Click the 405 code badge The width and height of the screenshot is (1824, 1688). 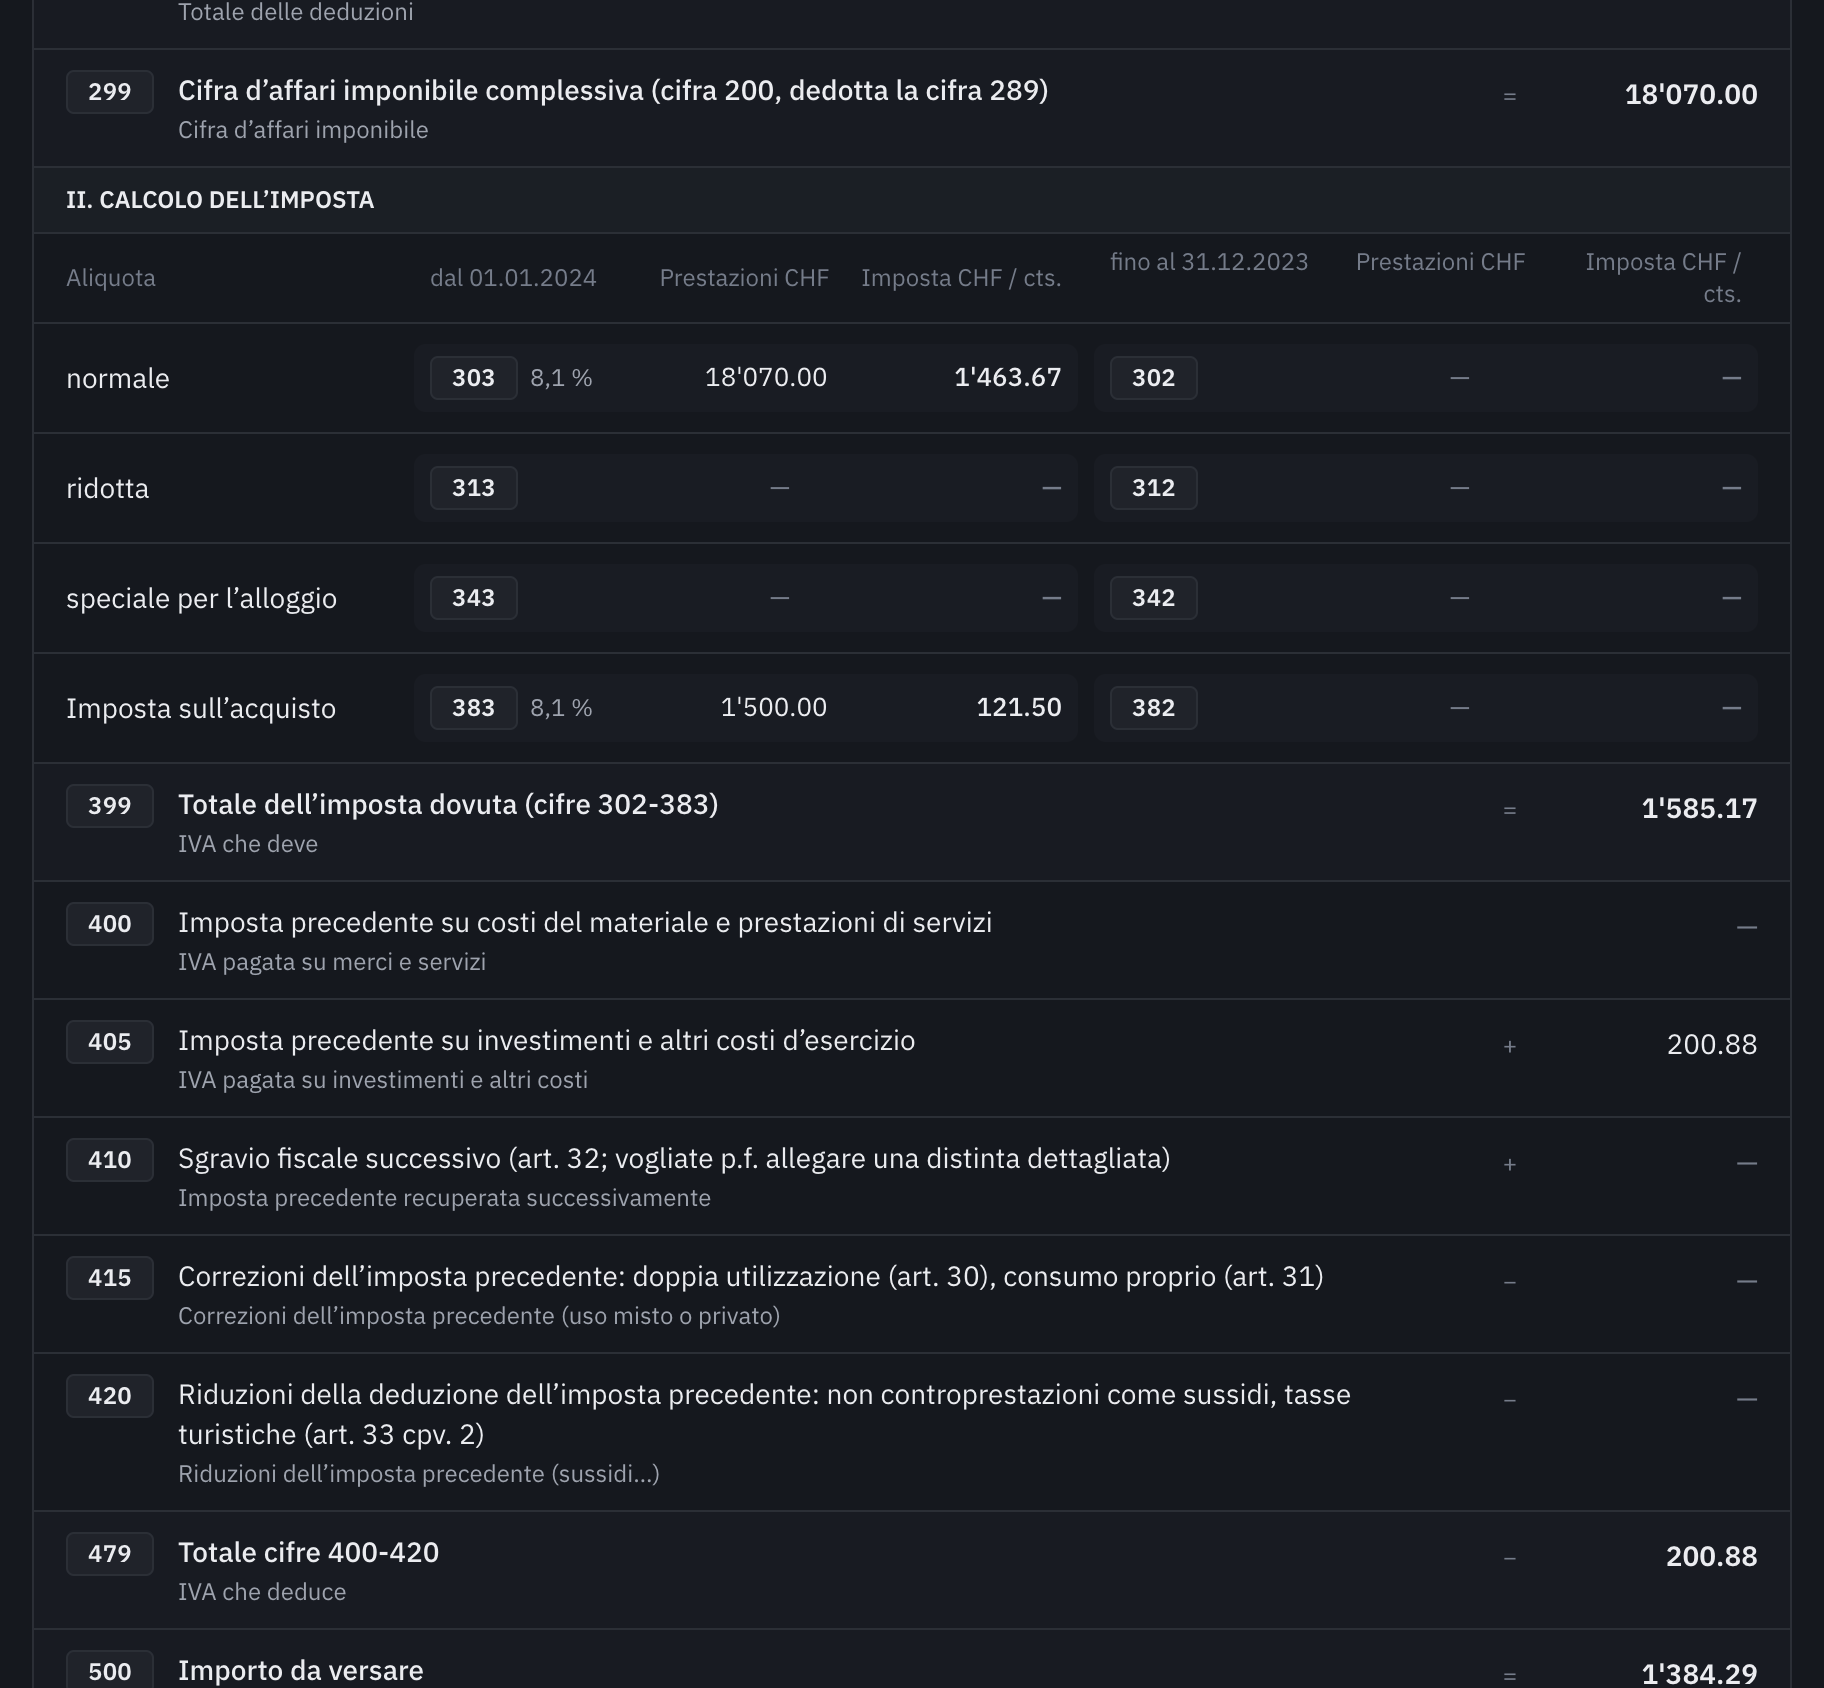(x=110, y=1042)
